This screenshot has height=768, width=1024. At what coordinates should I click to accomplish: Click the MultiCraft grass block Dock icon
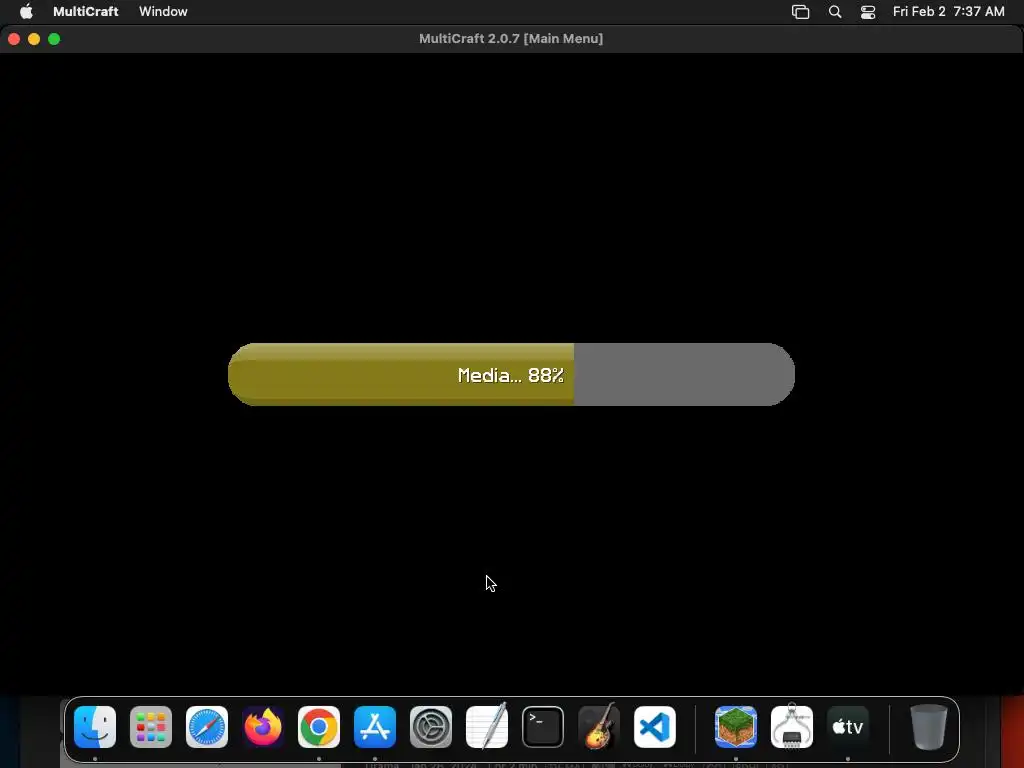coord(736,727)
